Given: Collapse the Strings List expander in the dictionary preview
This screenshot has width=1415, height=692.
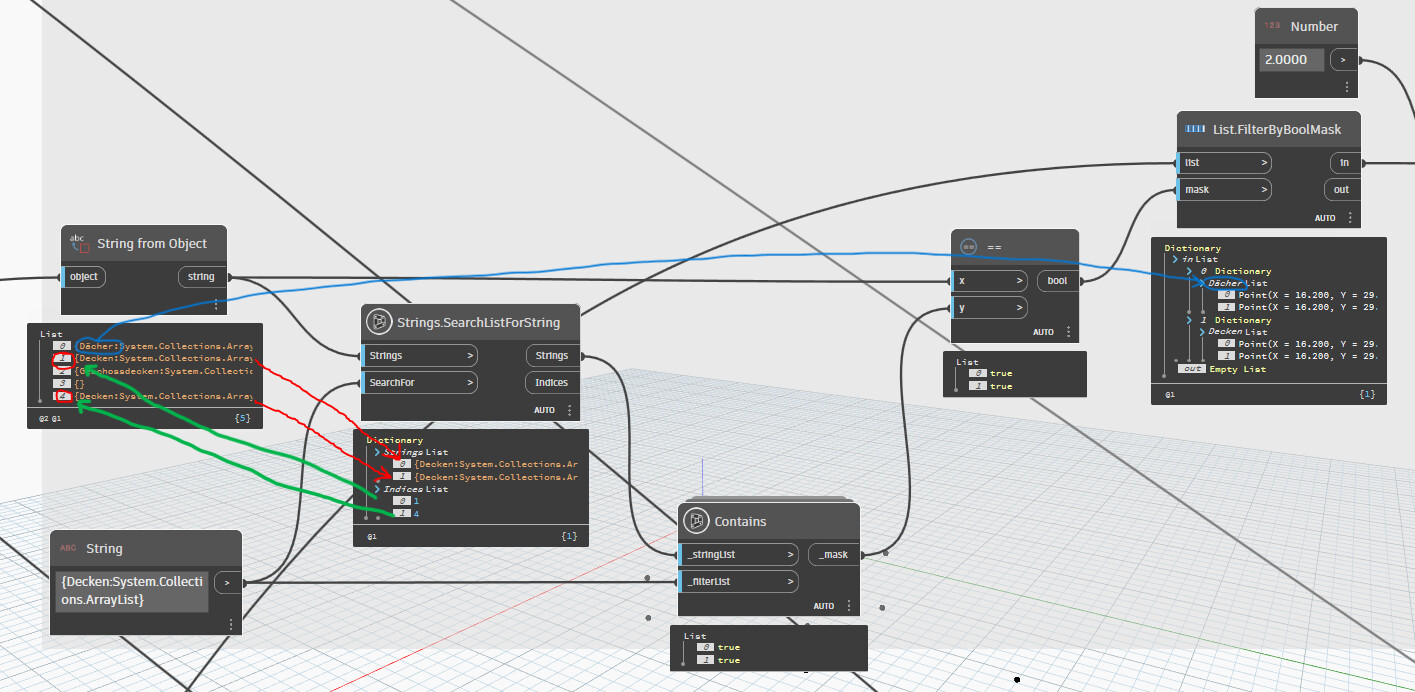Looking at the screenshot, I should click(377, 451).
